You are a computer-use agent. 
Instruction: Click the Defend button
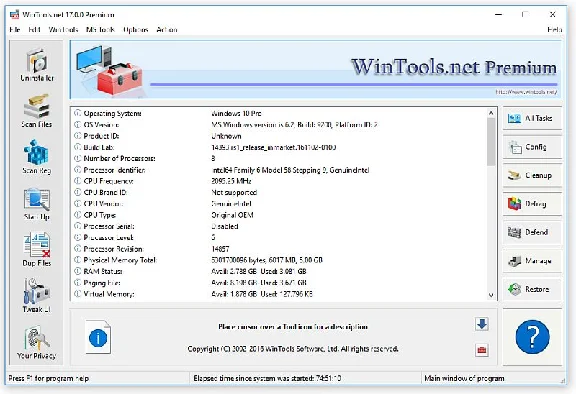point(532,232)
